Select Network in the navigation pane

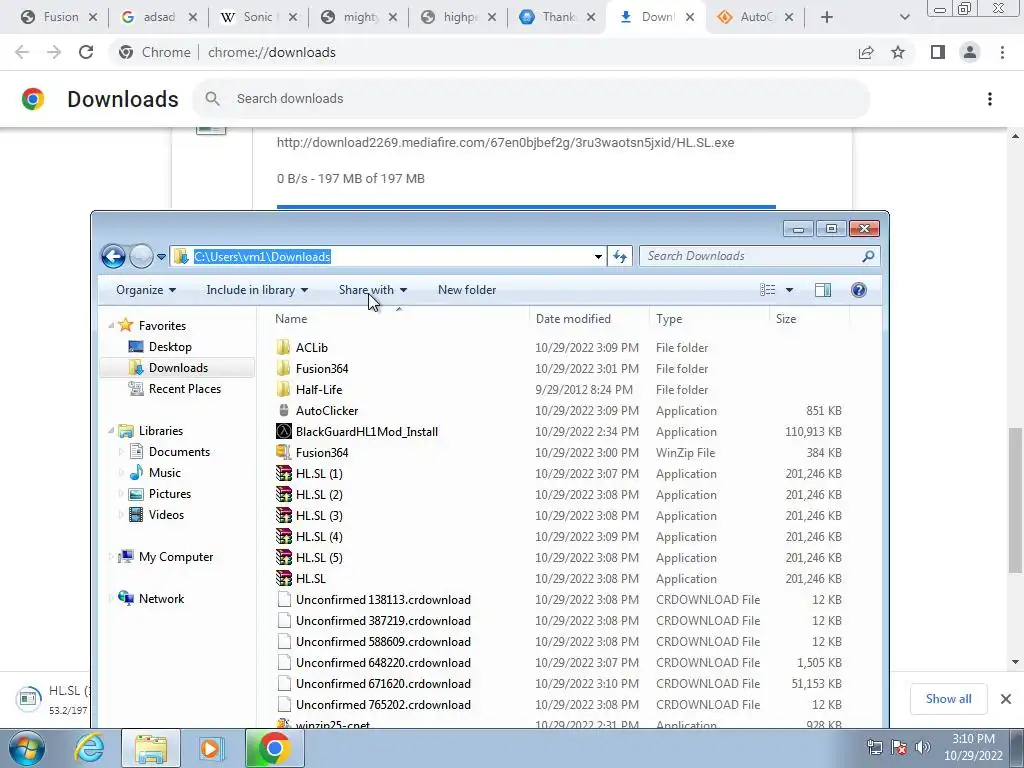(161, 599)
